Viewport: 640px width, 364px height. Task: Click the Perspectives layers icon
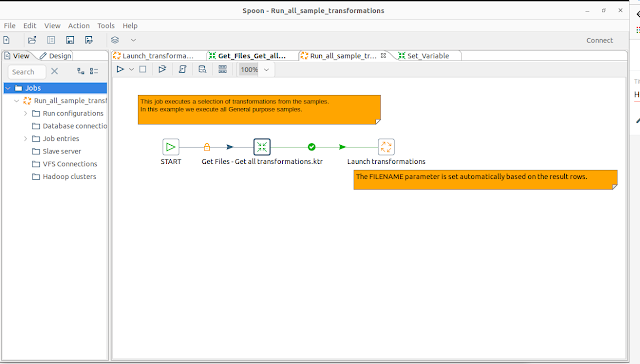pyautogui.click(x=115, y=40)
